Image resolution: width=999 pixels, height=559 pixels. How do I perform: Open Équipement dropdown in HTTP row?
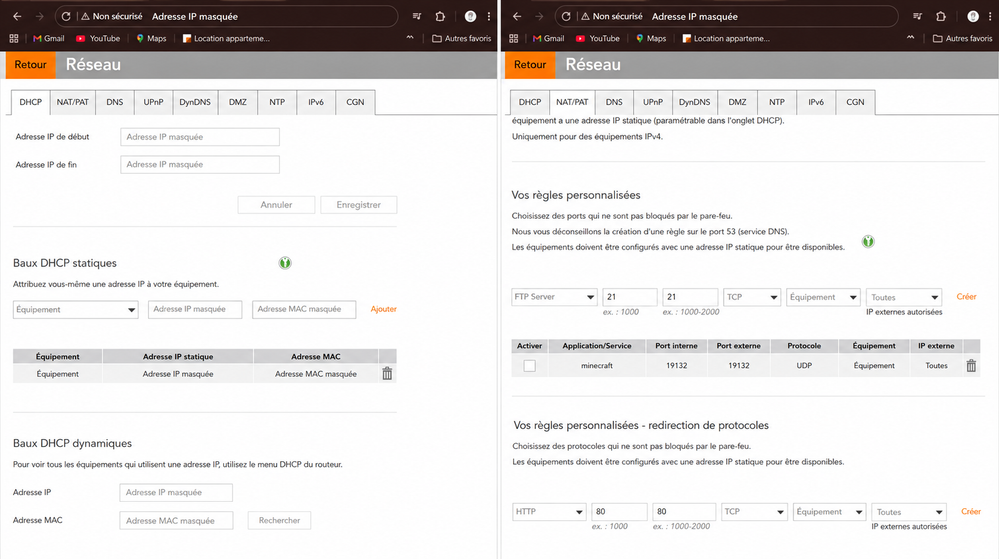click(x=830, y=512)
